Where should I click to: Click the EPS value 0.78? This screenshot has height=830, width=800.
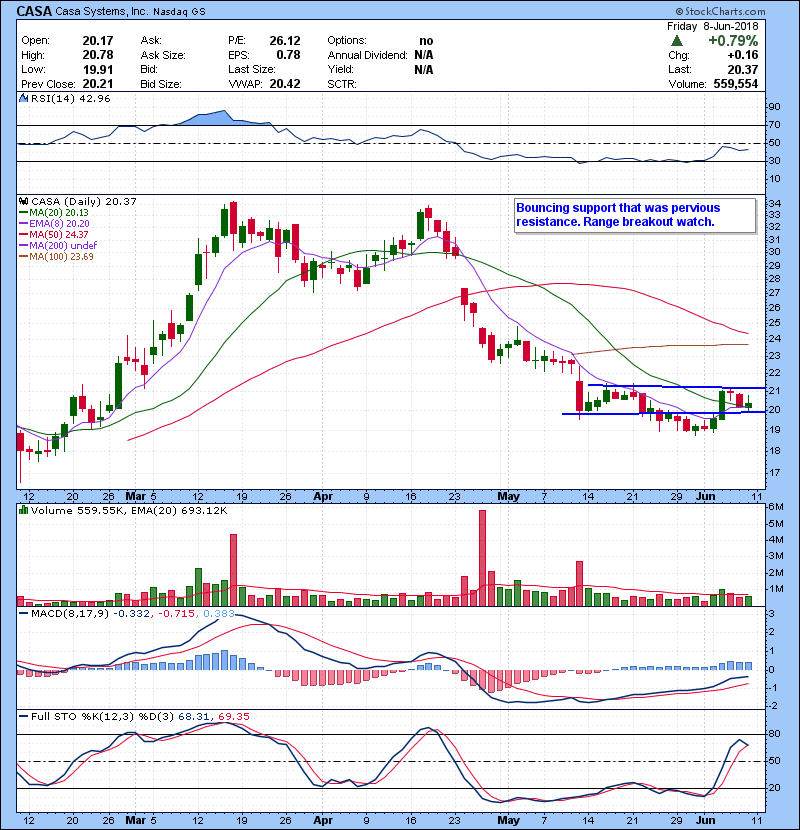(x=289, y=55)
